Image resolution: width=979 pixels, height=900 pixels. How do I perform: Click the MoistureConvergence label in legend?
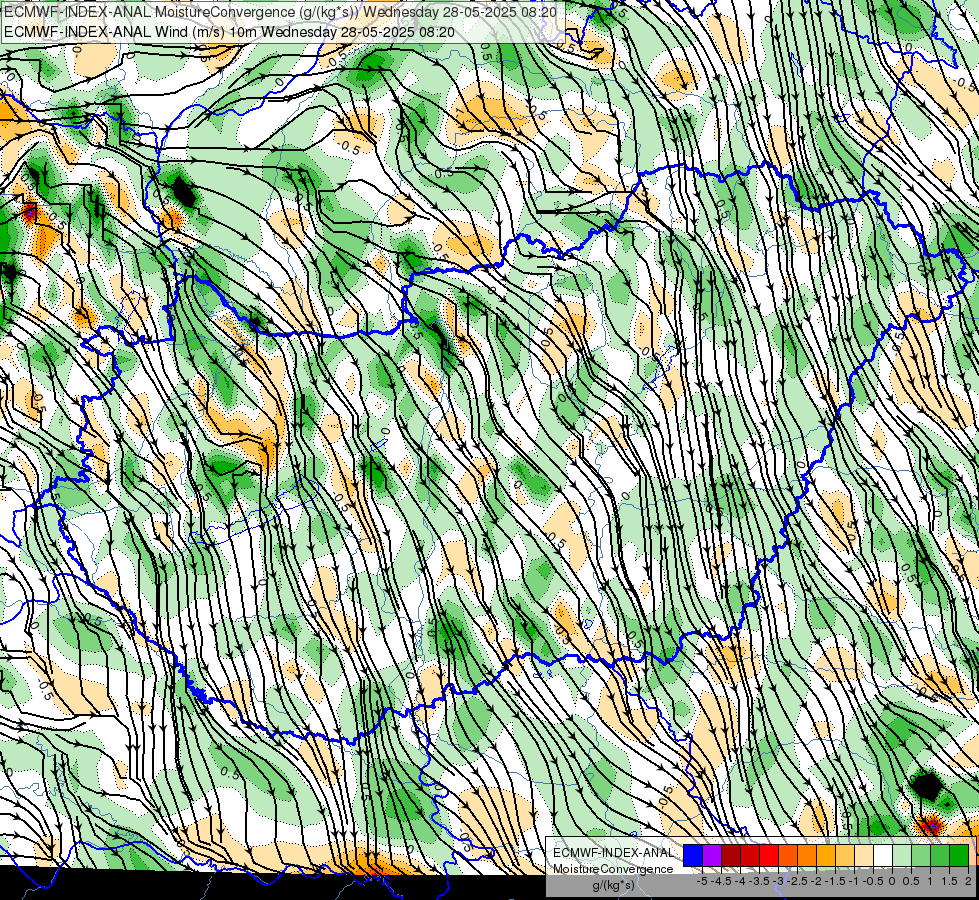coord(613,869)
